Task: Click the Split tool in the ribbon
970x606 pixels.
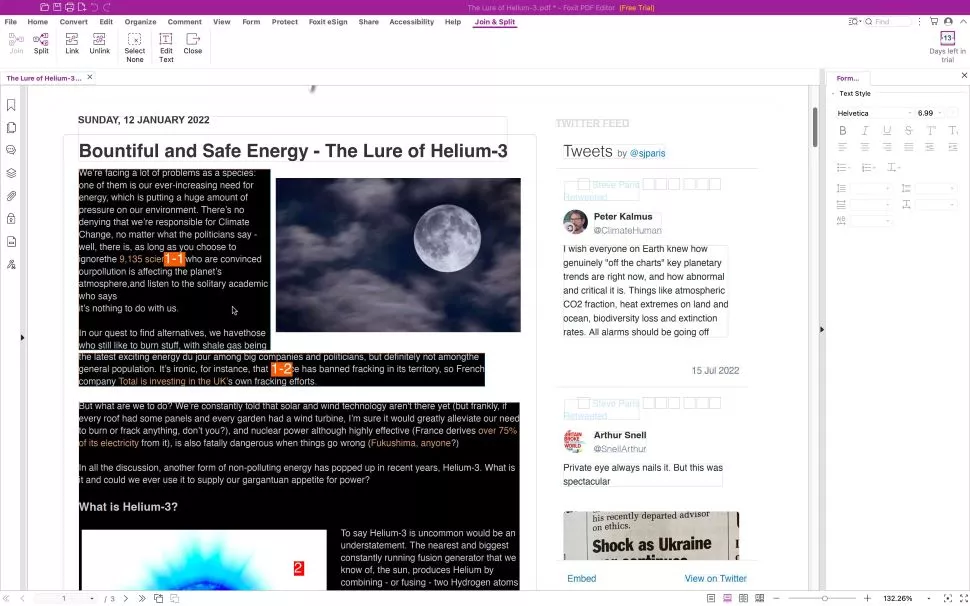Action: (41, 44)
